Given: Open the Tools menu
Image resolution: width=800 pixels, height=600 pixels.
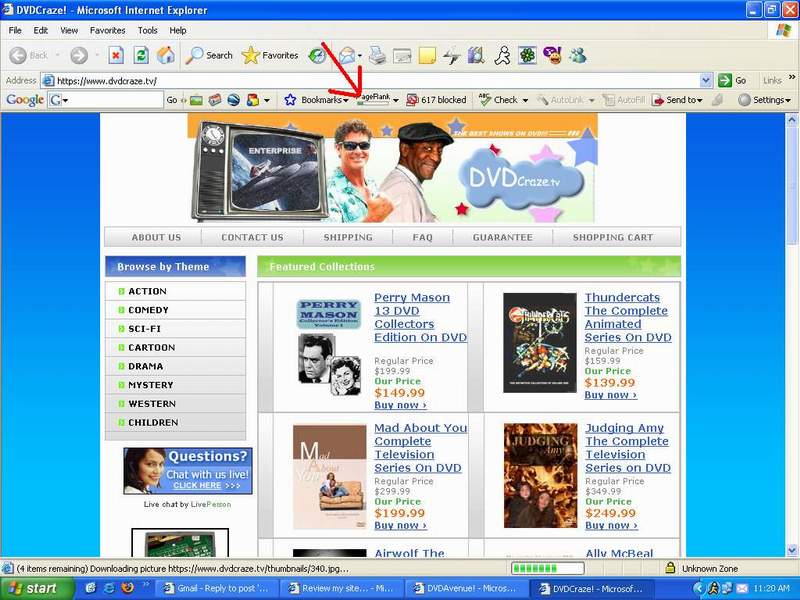Looking at the screenshot, I should pyautogui.click(x=147, y=31).
